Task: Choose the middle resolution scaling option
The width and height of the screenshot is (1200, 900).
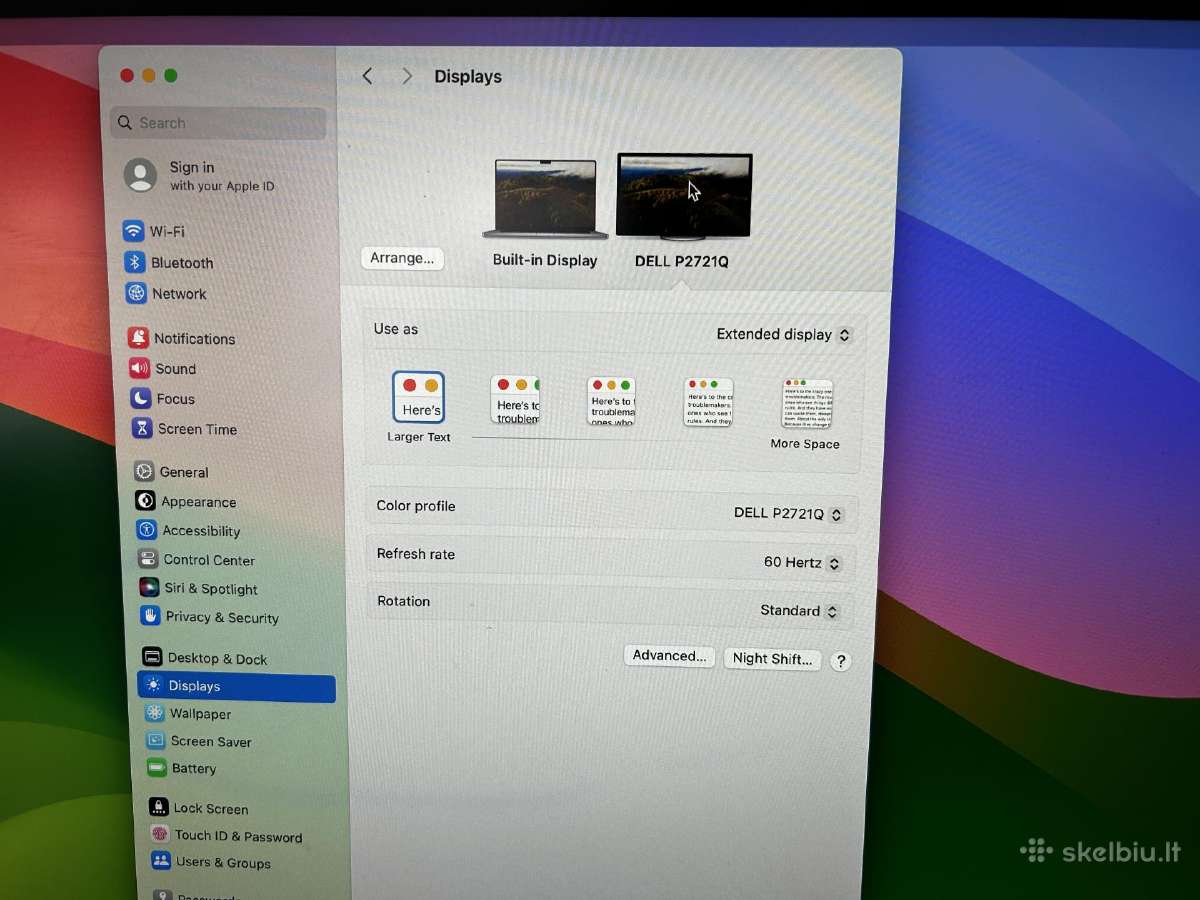Action: pyautogui.click(x=611, y=401)
